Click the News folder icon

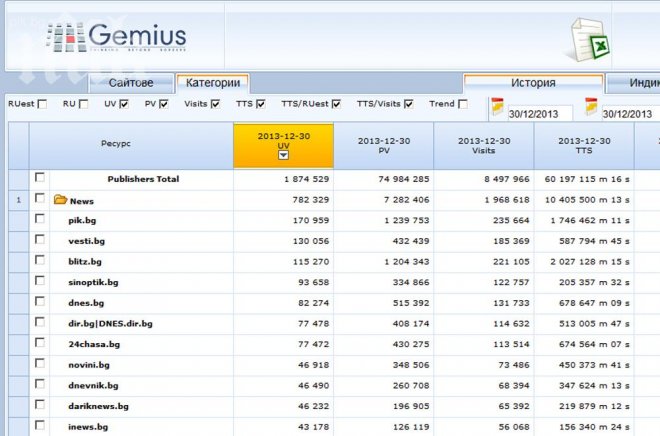point(60,199)
